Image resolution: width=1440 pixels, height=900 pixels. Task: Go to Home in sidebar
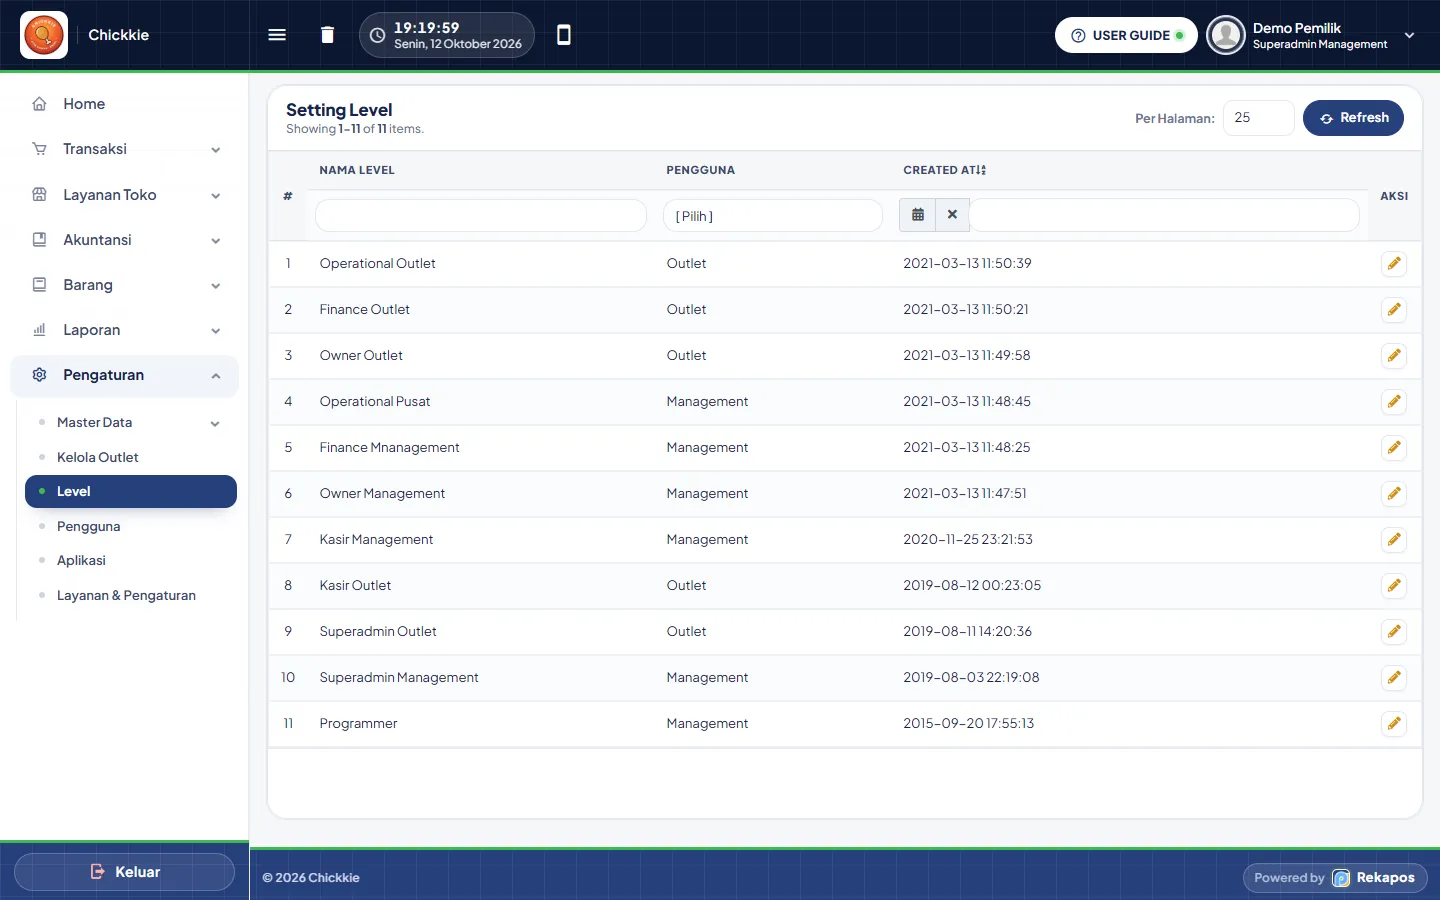125,104
